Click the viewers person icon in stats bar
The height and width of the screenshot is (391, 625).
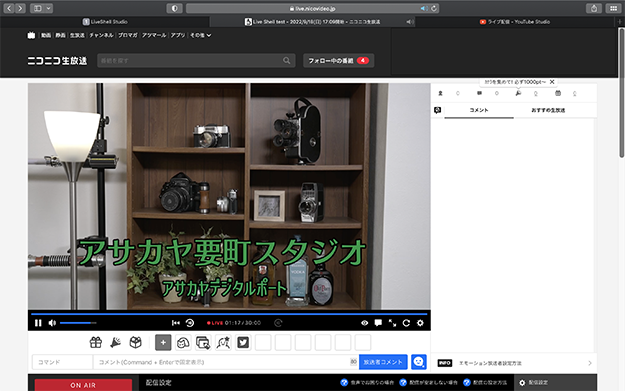[440, 93]
